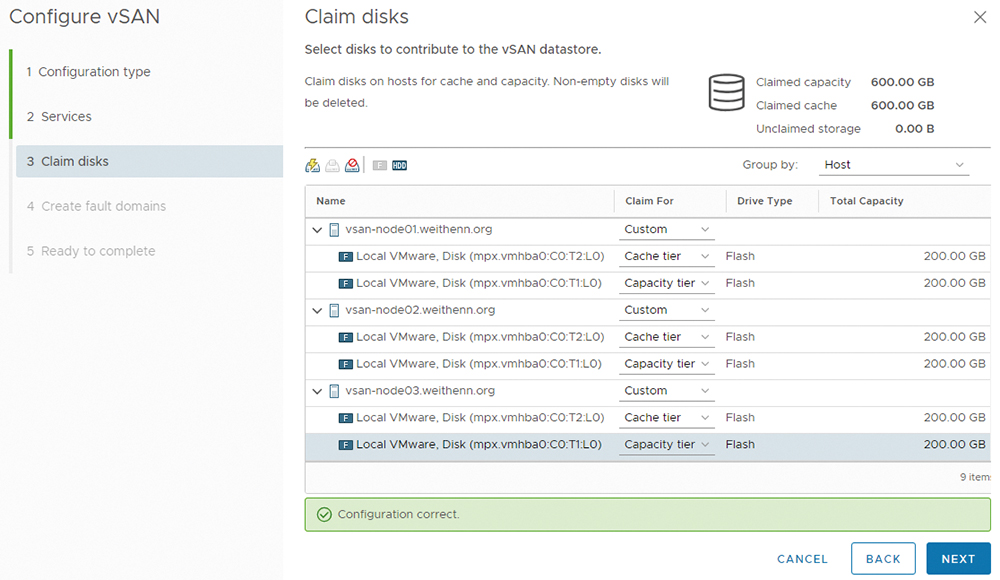Sort by the Total Capacity column header
Viewport: 1000px width, 580px height.
click(x=867, y=201)
